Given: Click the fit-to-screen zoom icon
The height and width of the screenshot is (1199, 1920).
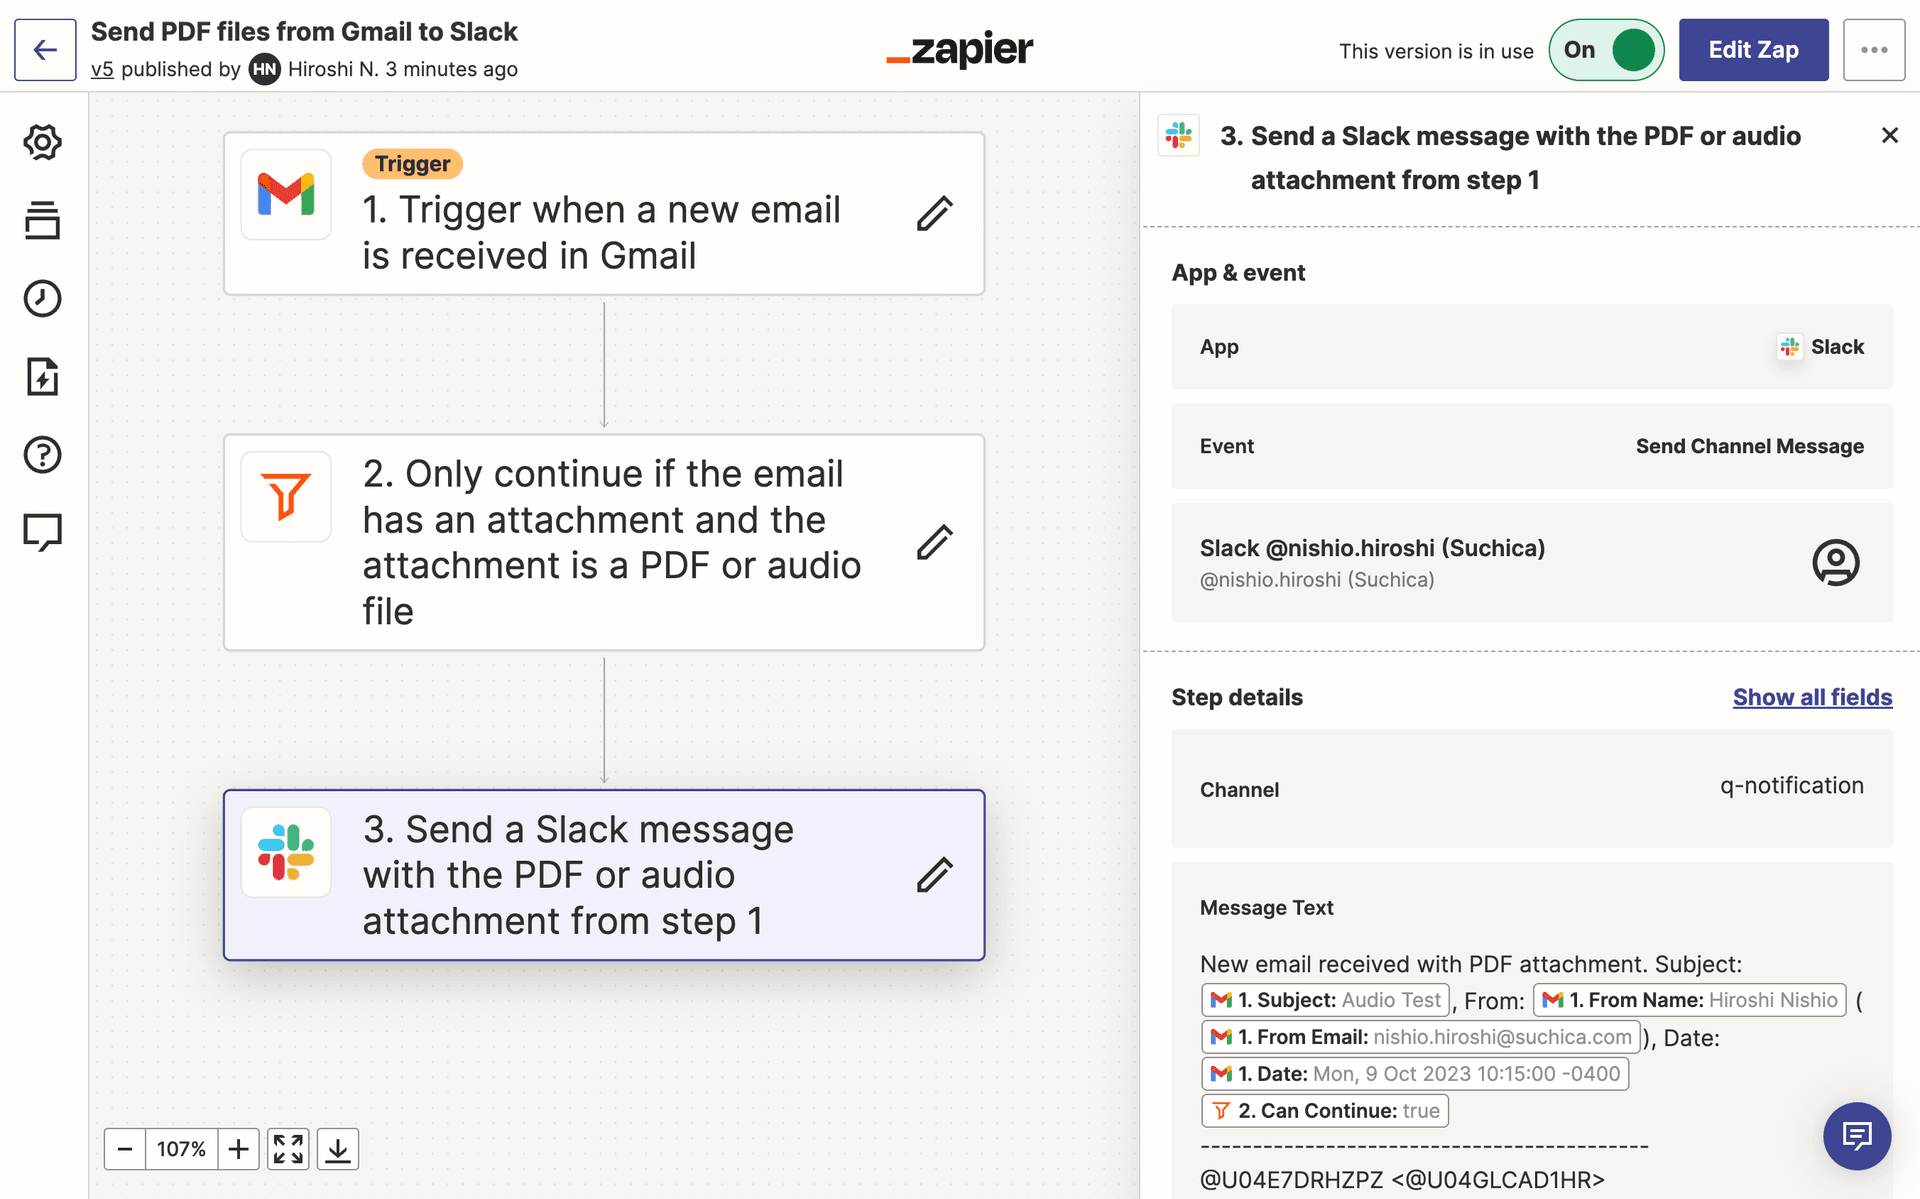Looking at the screenshot, I should coord(287,1148).
